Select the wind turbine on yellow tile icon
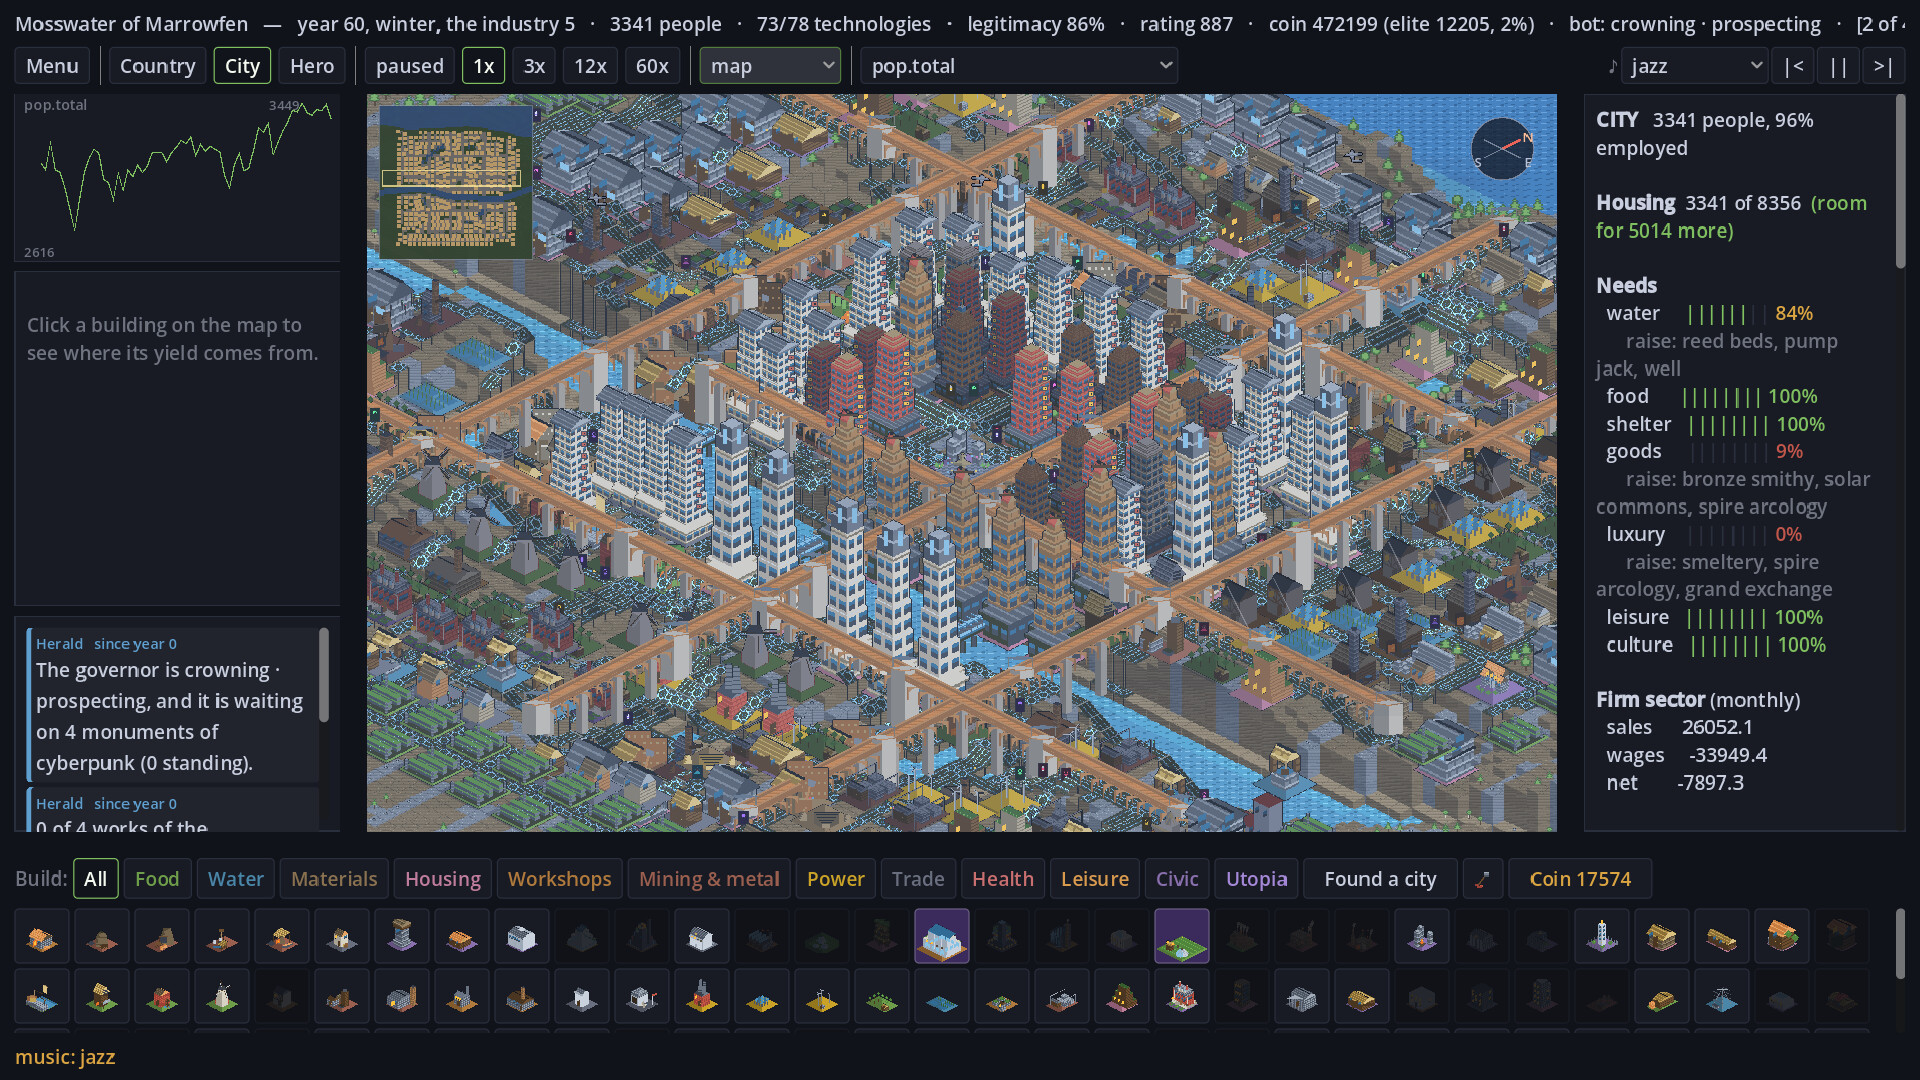The width and height of the screenshot is (1920, 1080). click(822, 996)
